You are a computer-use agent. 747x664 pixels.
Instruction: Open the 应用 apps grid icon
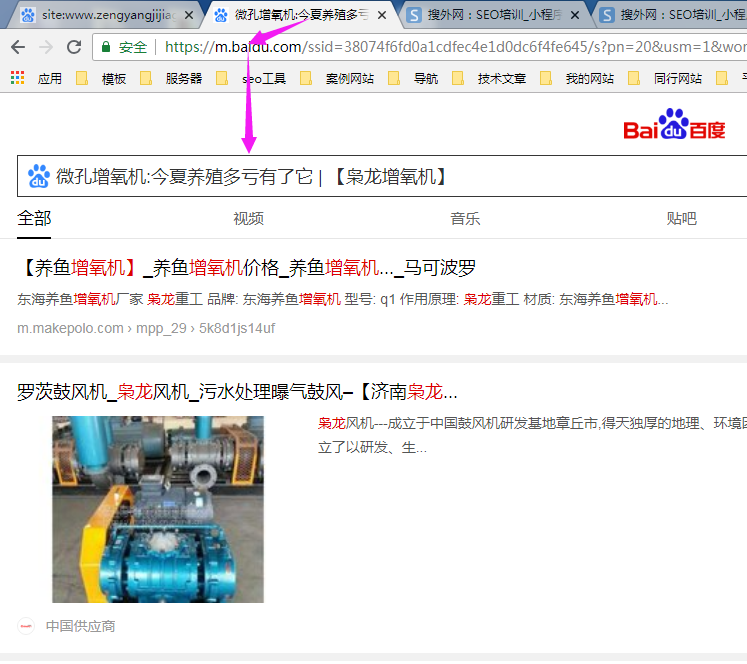[x=18, y=78]
